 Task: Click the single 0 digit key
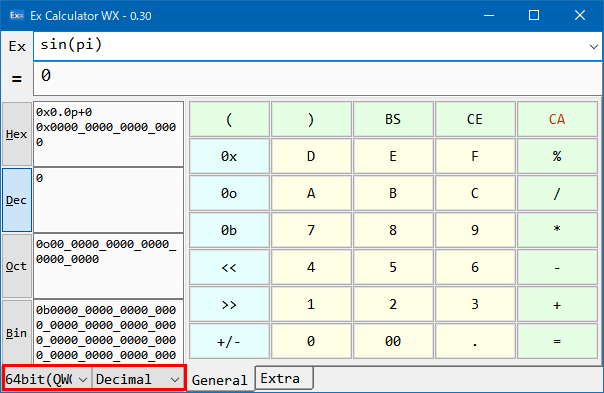311,341
